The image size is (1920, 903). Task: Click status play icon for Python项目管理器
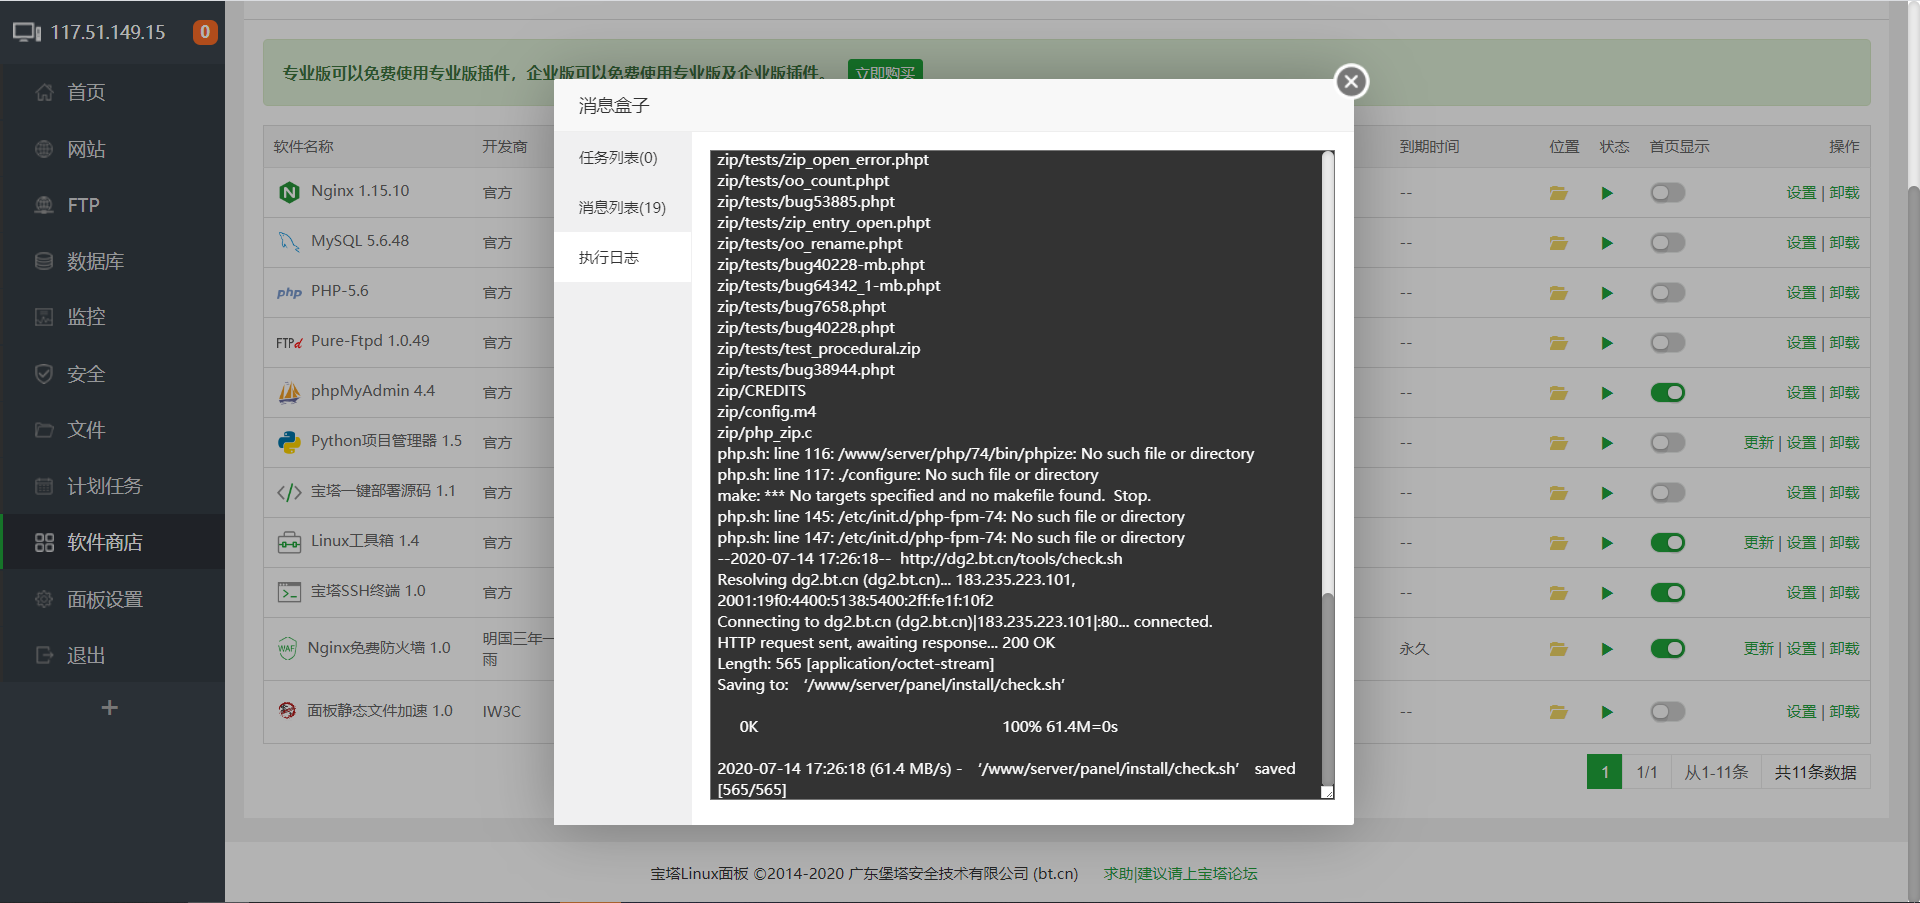point(1607,443)
